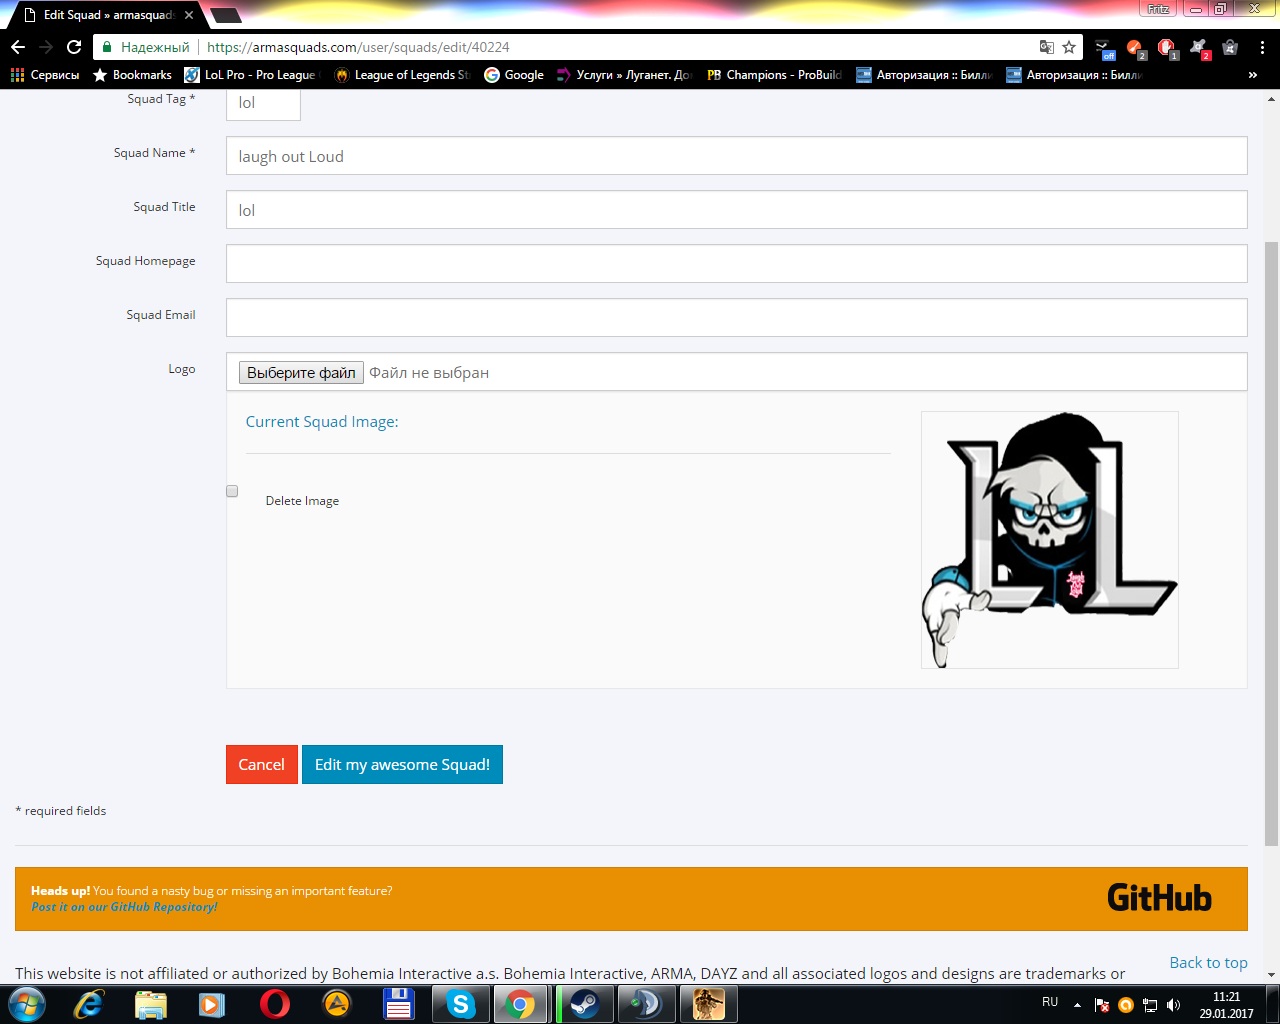Viewport: 1280px width, 1024px height.
Task: Click the volume speaker tray icon
Action: [x=1173, y=1005]
